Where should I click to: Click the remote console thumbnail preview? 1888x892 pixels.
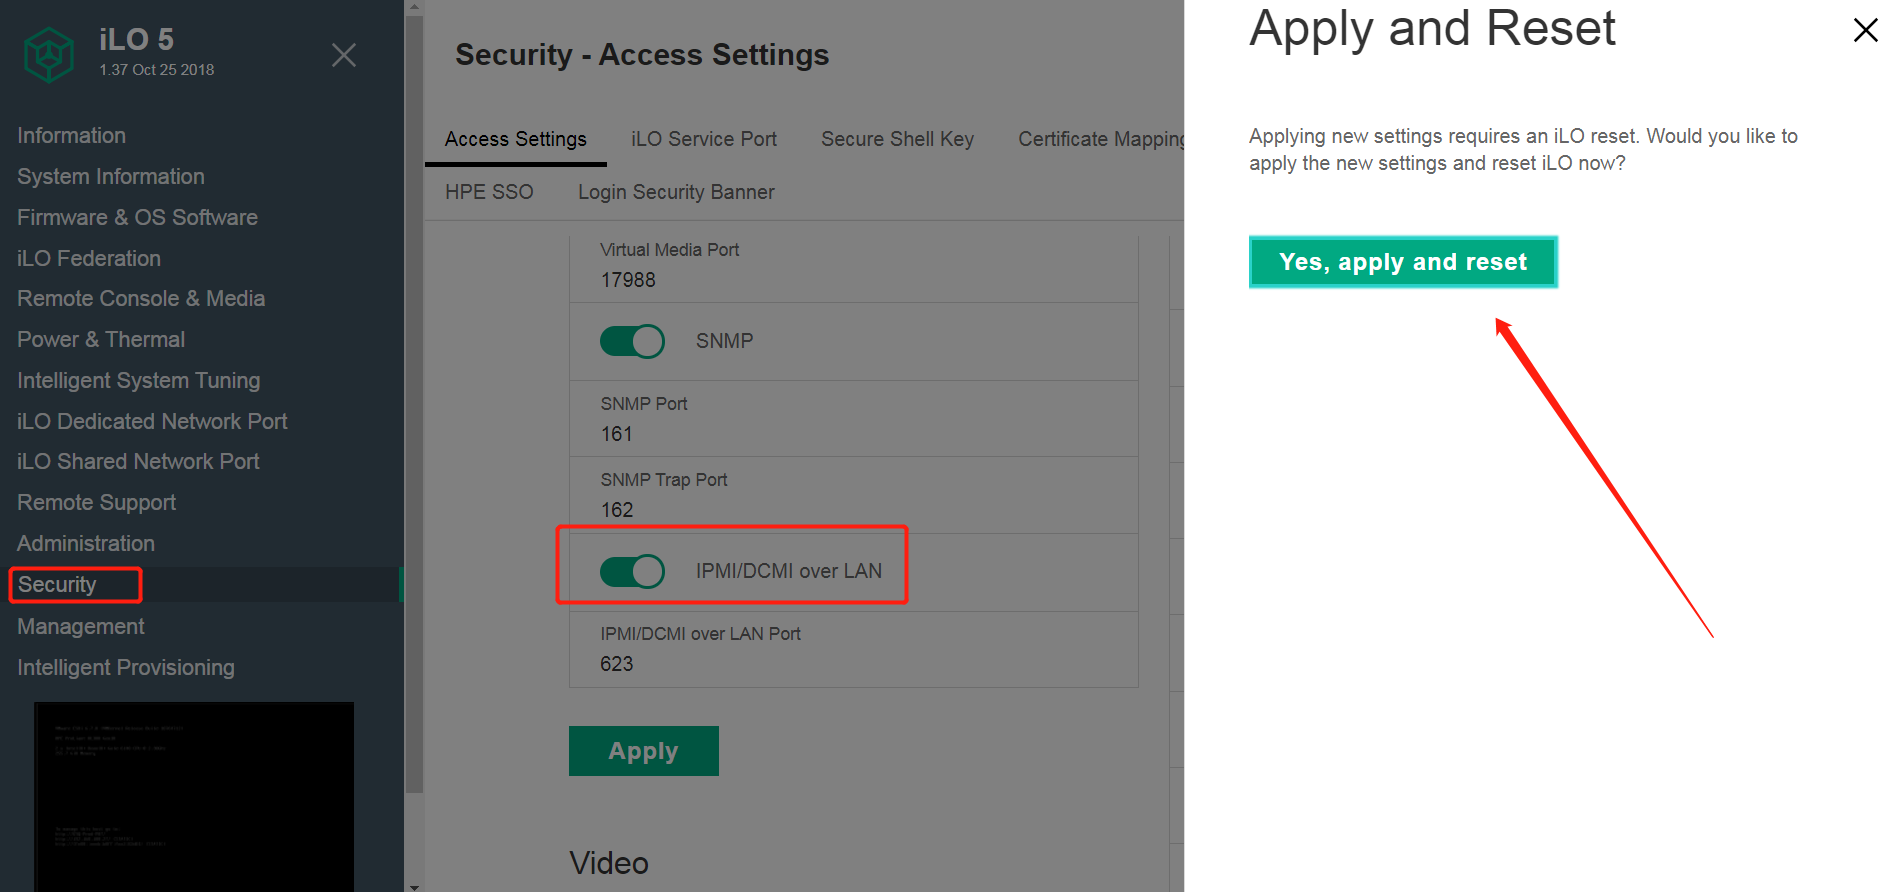click(x=193, y=795)
